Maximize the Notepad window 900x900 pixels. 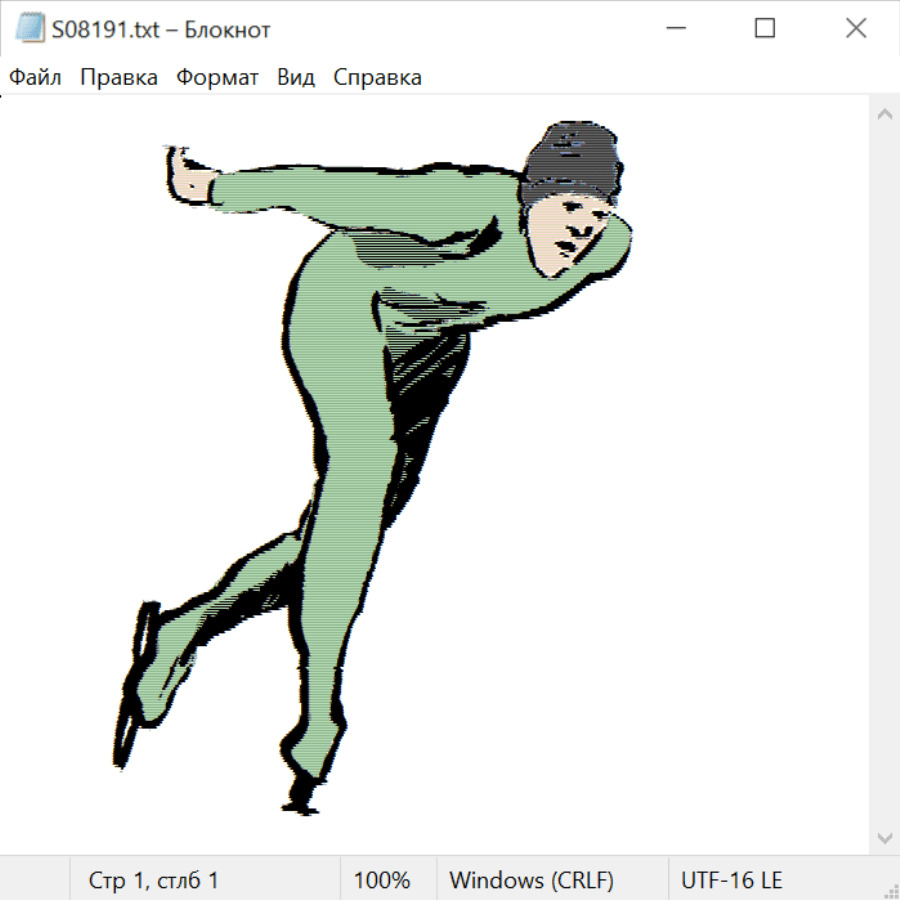pyautogui.click(x=765, y=29)
